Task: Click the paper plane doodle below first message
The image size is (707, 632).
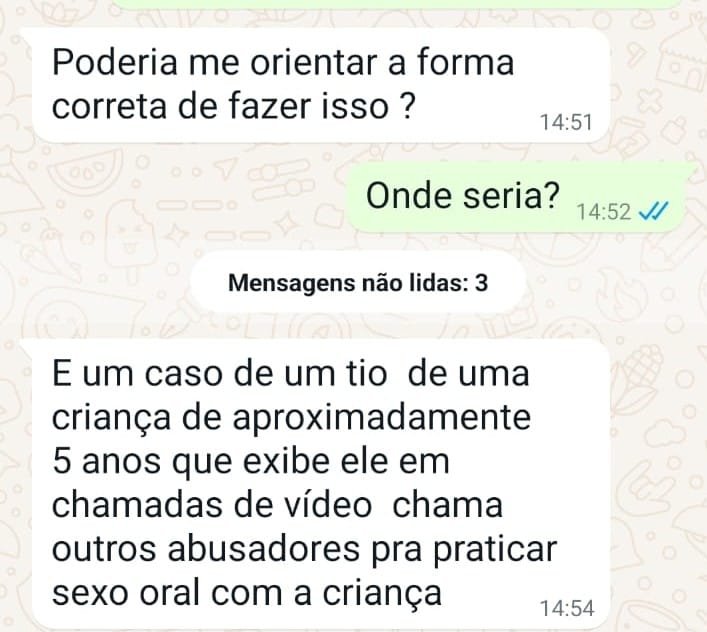Action: click(x=225, y=168)
